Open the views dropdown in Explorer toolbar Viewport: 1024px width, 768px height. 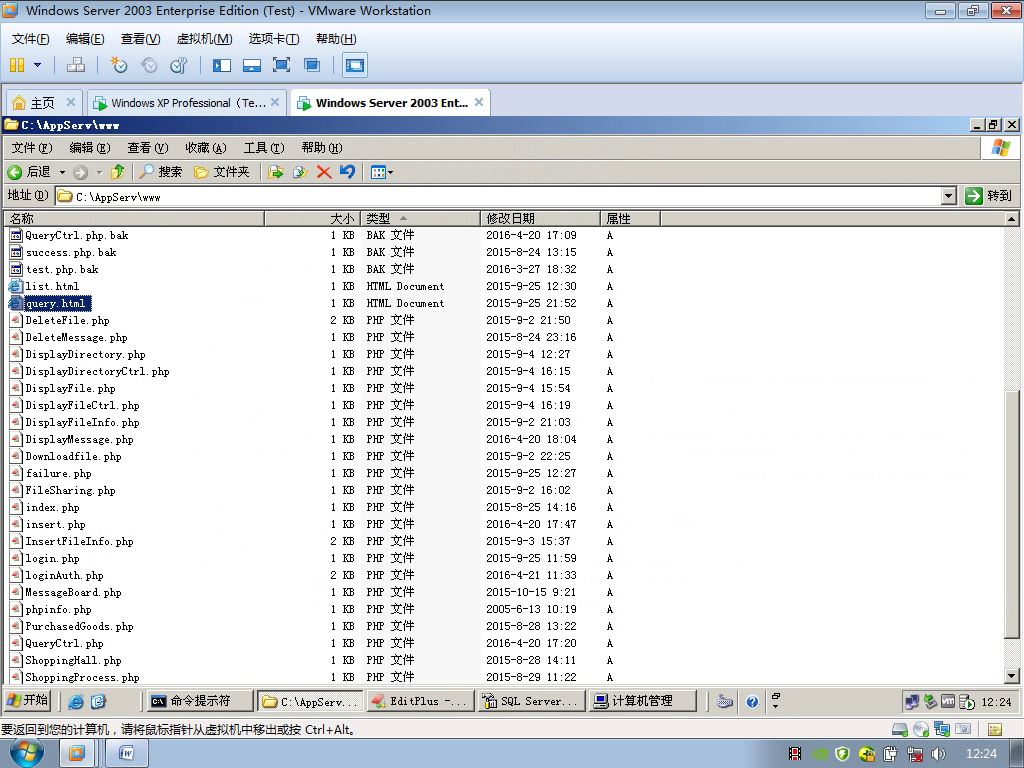coord(382,172)
